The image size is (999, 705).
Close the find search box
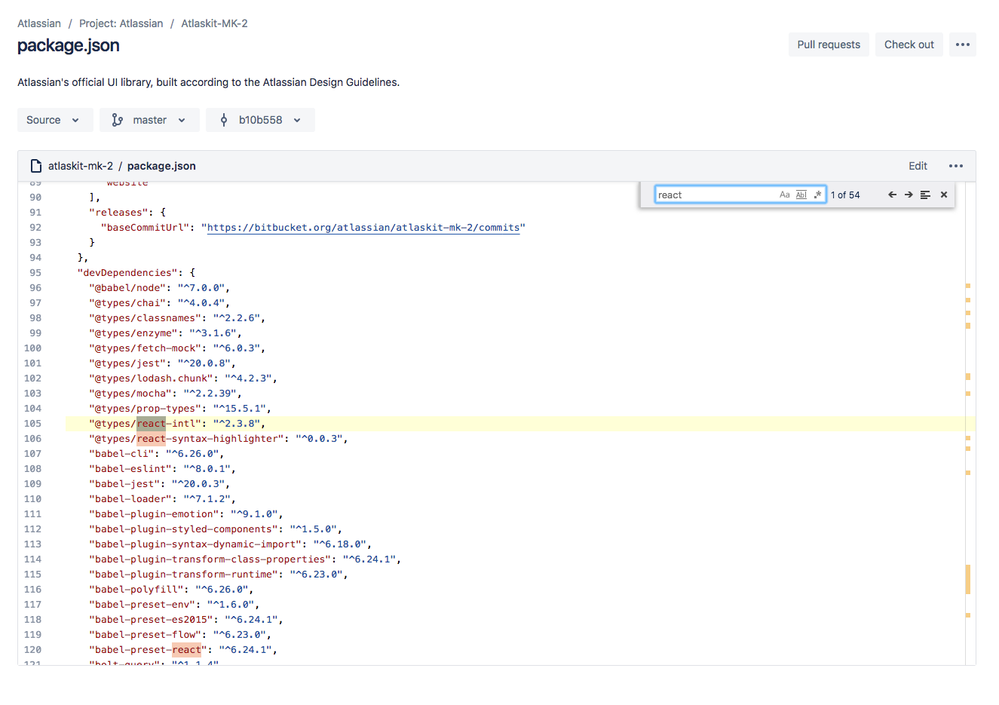tap(944, 195)
